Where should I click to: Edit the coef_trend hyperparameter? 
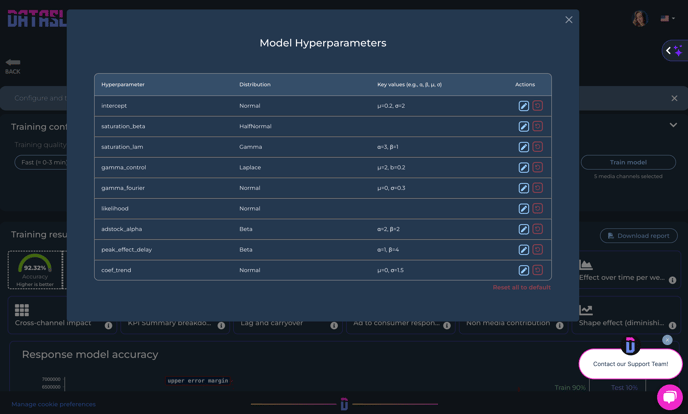(x=523, y=270)
